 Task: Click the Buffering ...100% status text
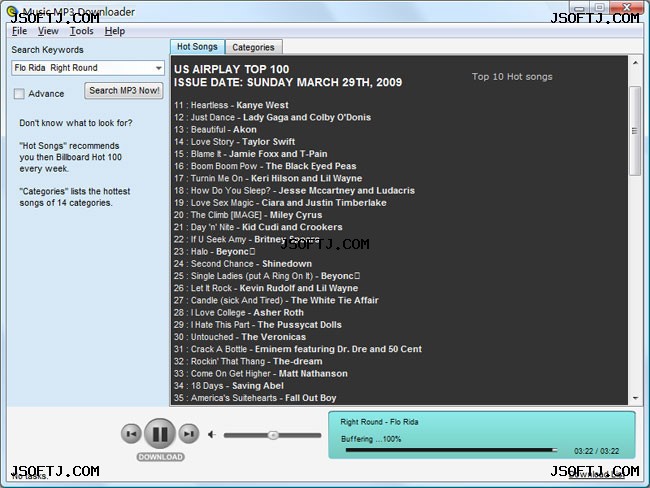371,439
